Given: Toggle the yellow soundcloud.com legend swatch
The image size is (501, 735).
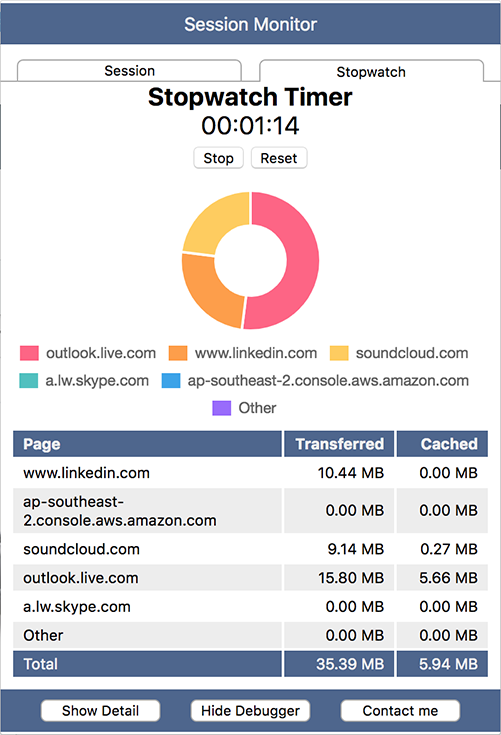Looking at the screenshot, I should [339, 353].
